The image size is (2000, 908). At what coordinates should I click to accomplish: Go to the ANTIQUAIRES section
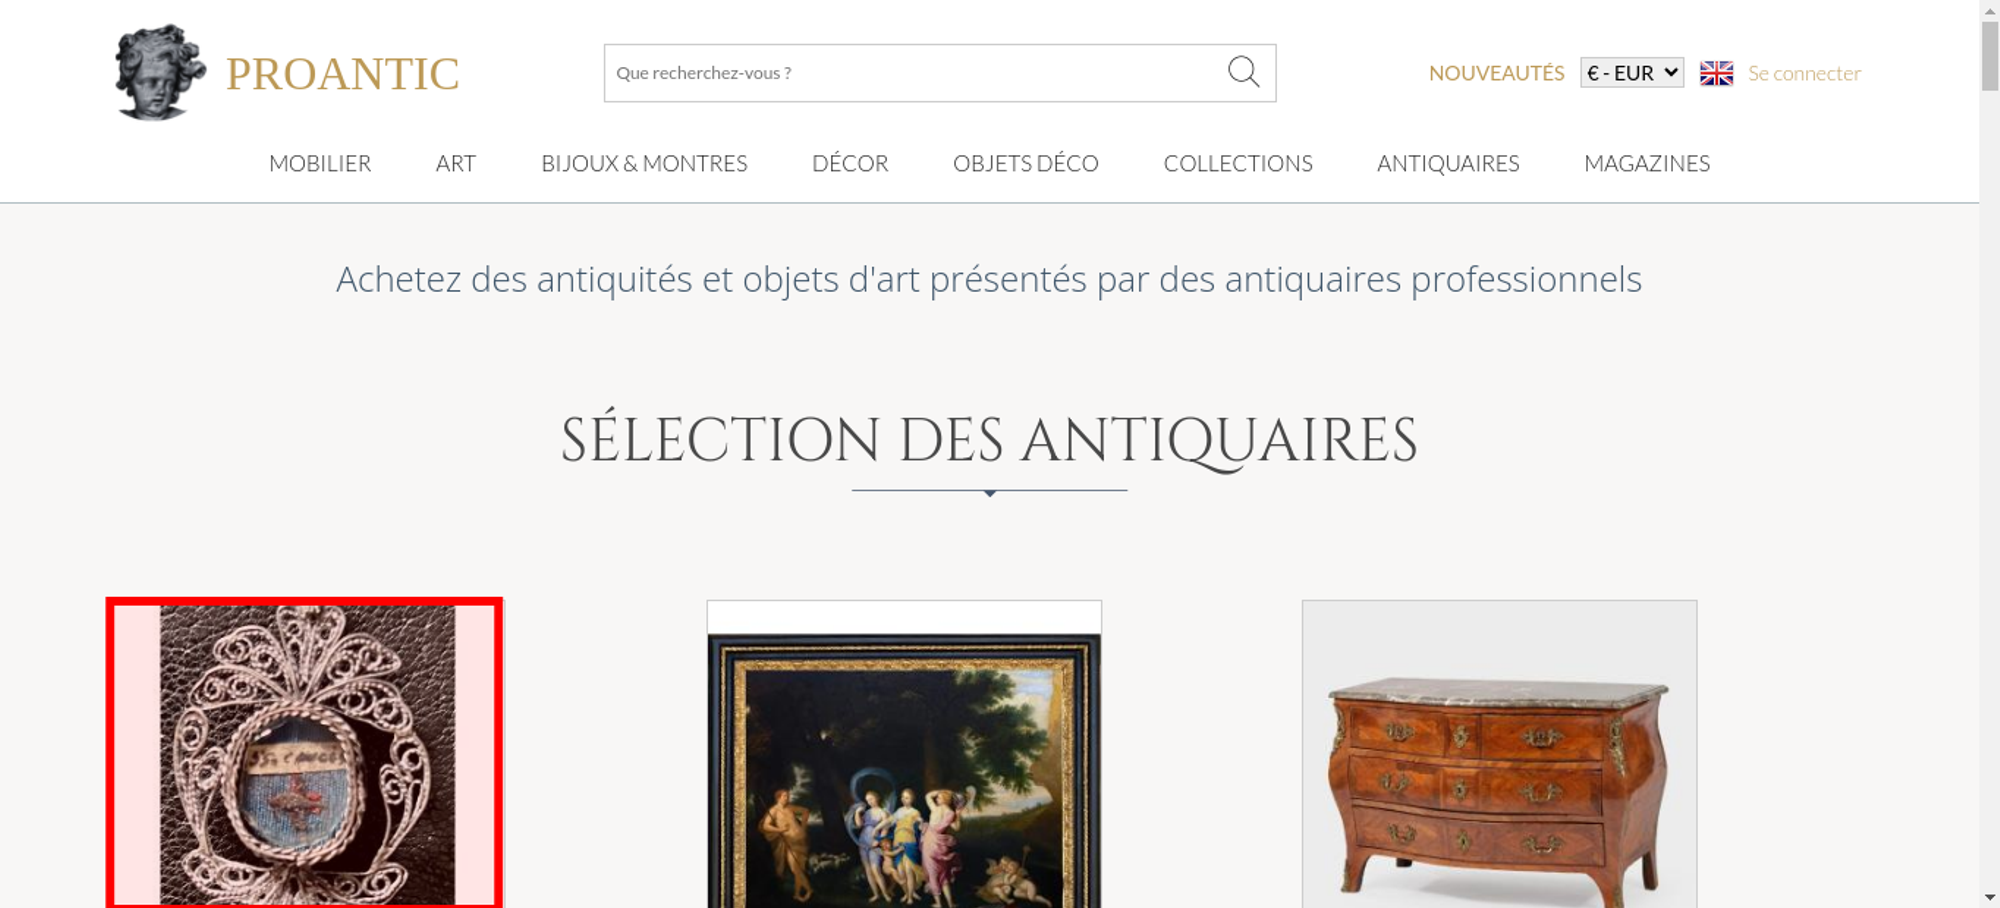point(1448,163)
